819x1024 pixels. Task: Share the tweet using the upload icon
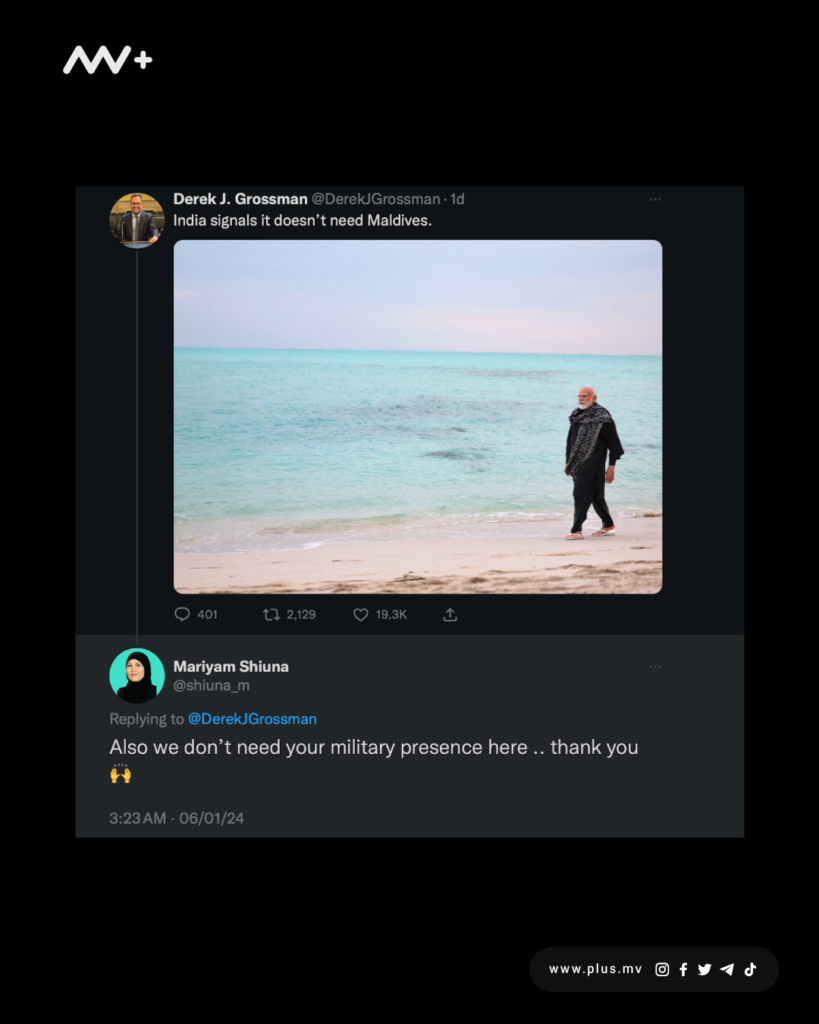[x=450, y=615]
